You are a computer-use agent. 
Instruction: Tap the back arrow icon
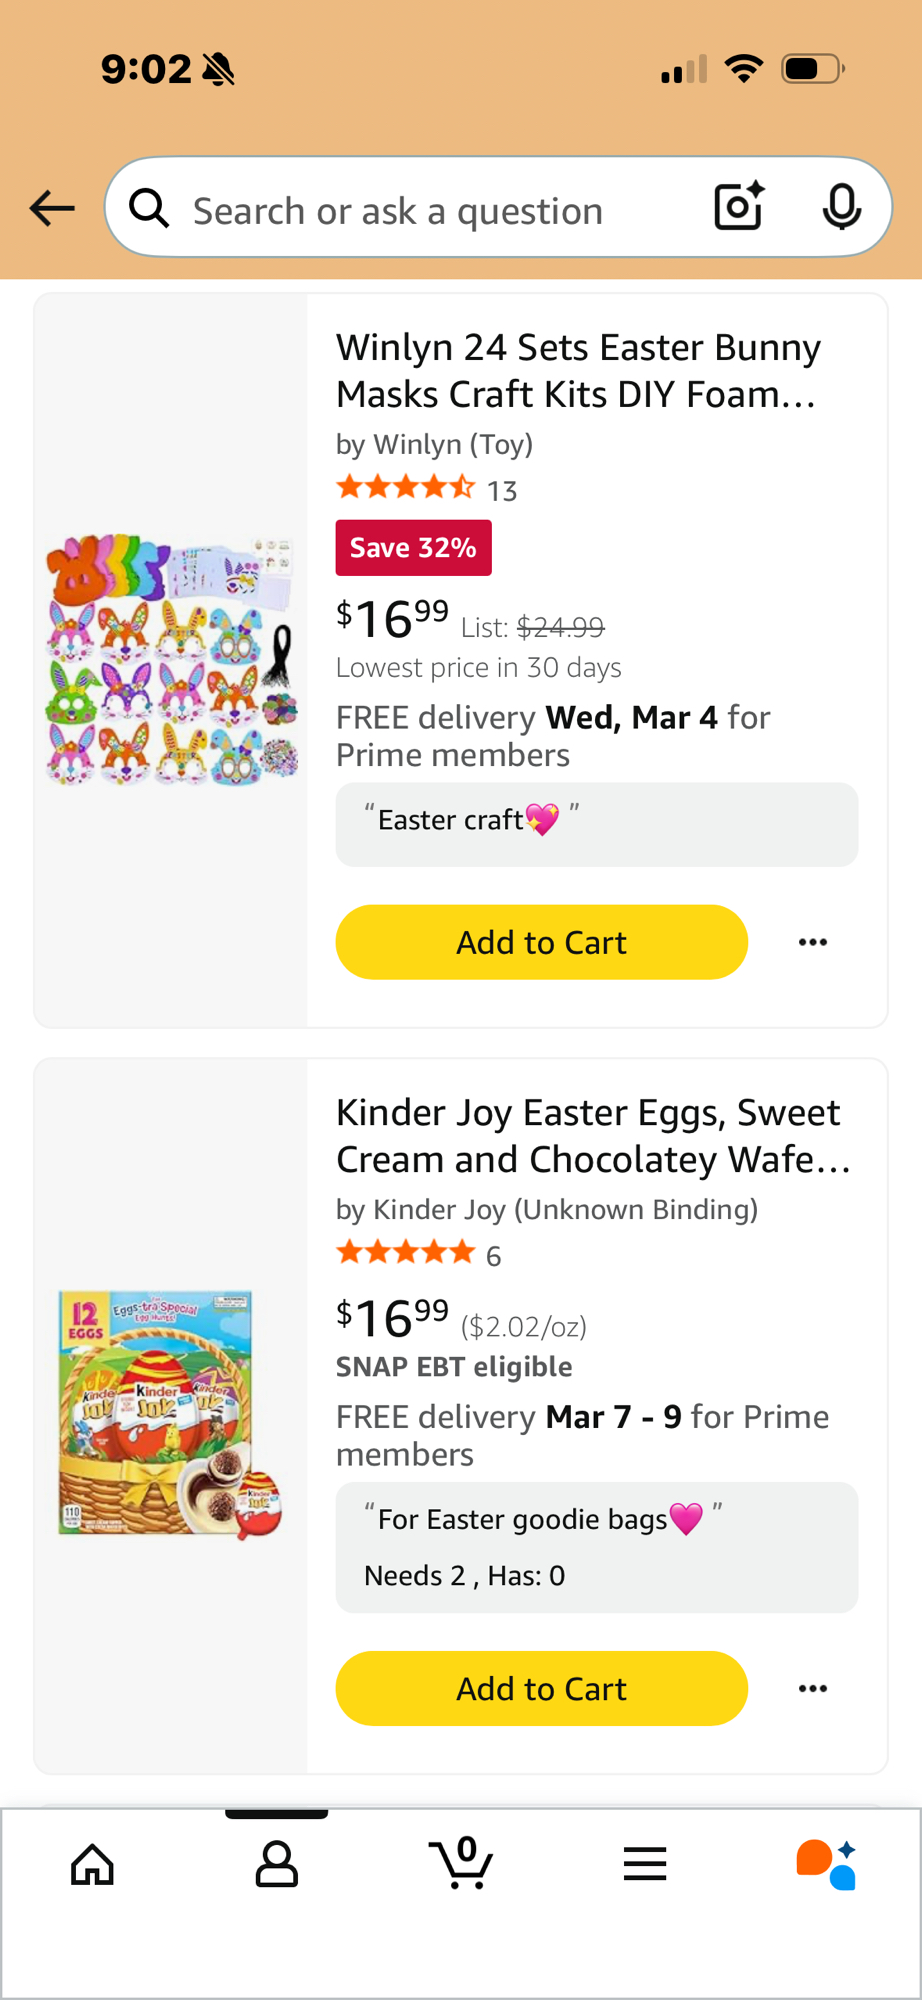pos(52,208)
